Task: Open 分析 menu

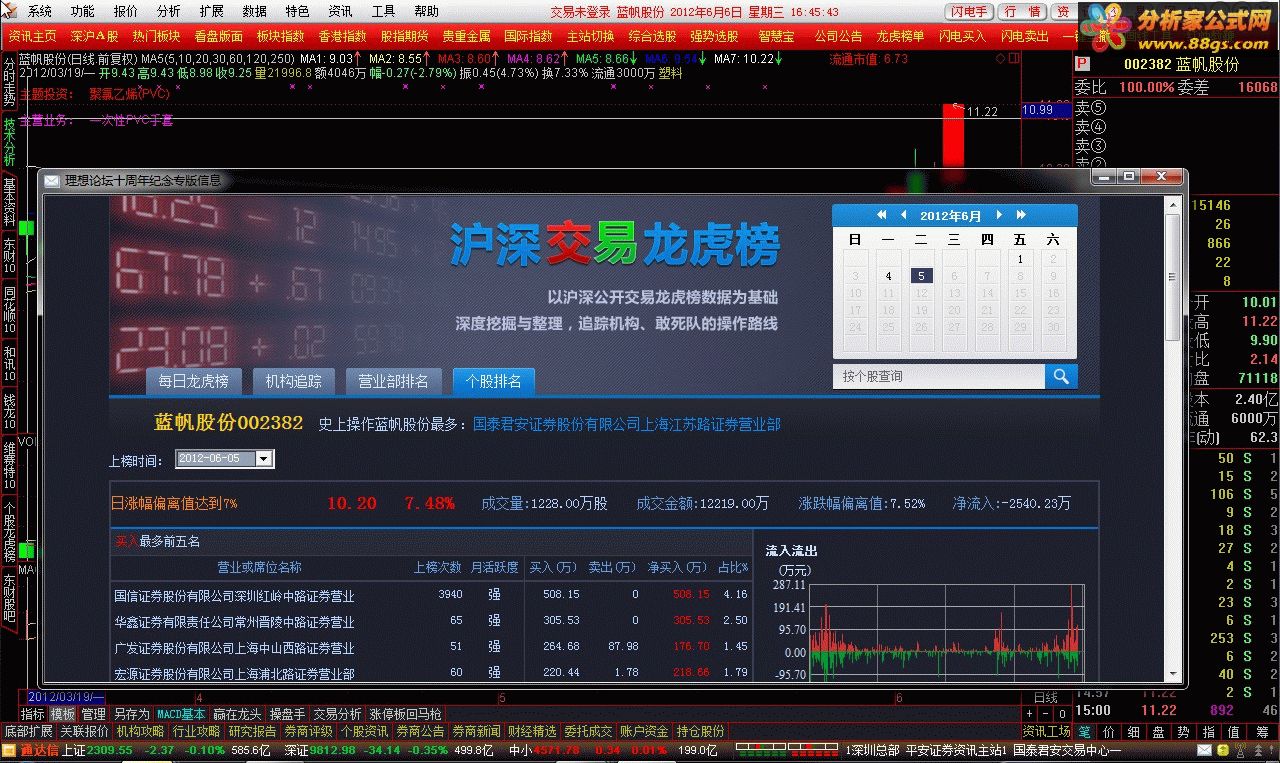Action: coord(169,11)
